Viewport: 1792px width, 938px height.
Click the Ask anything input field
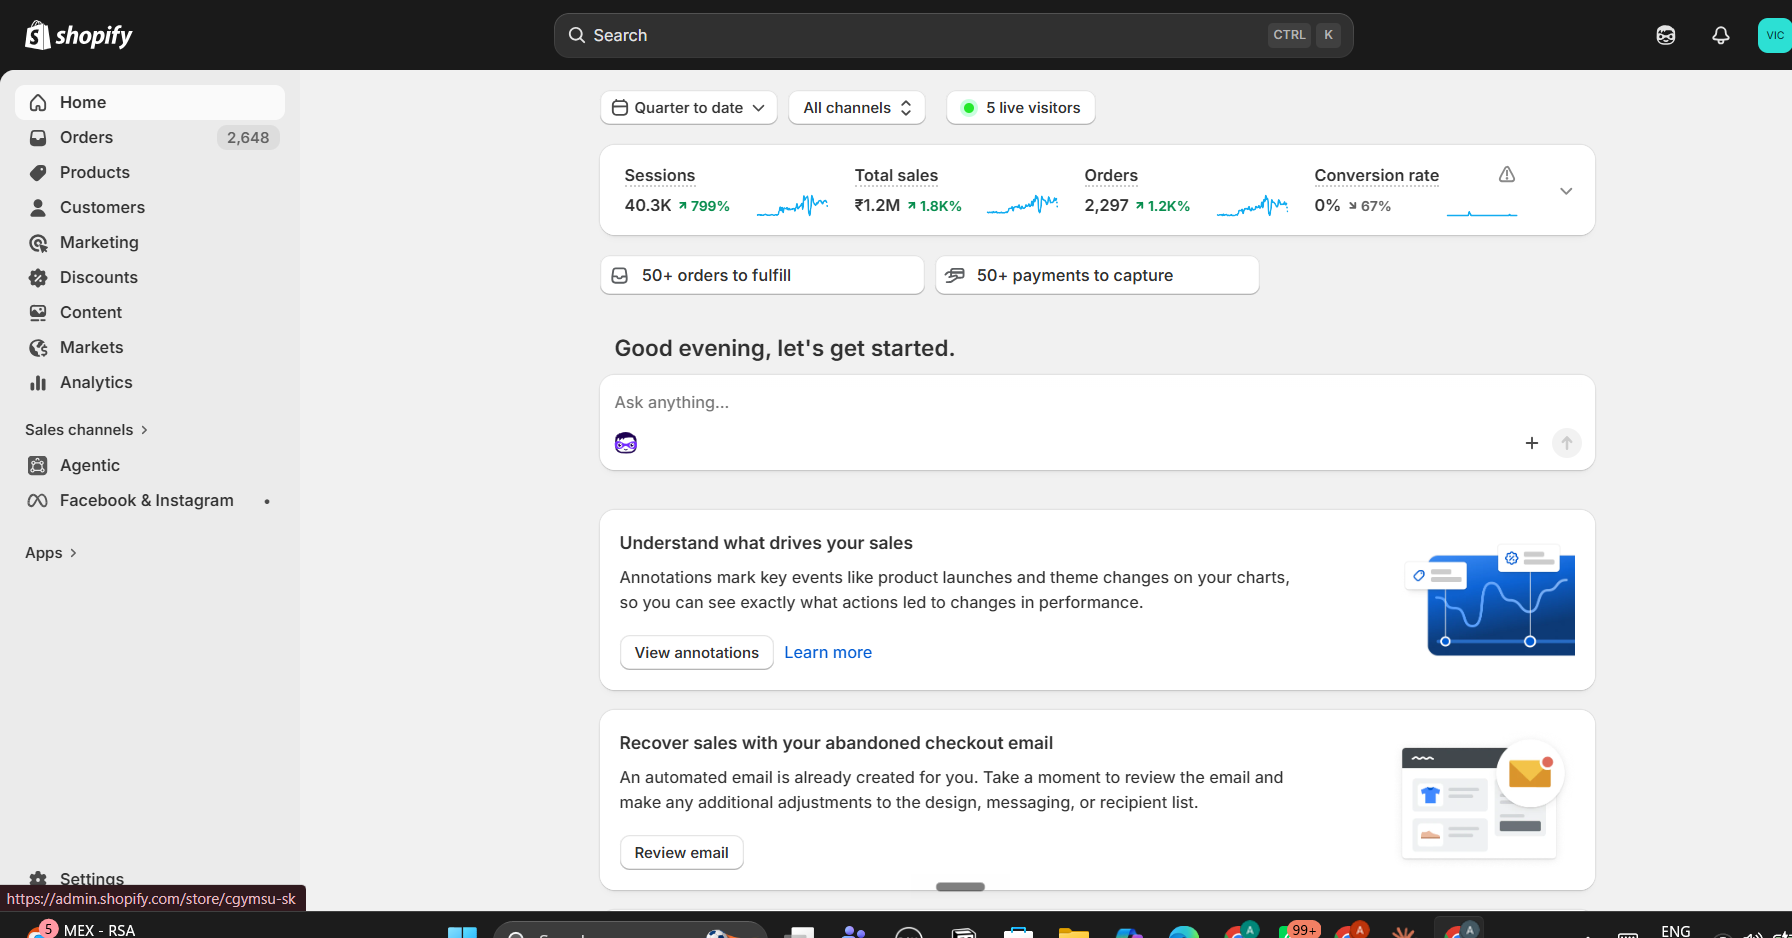coord(1096,402)
